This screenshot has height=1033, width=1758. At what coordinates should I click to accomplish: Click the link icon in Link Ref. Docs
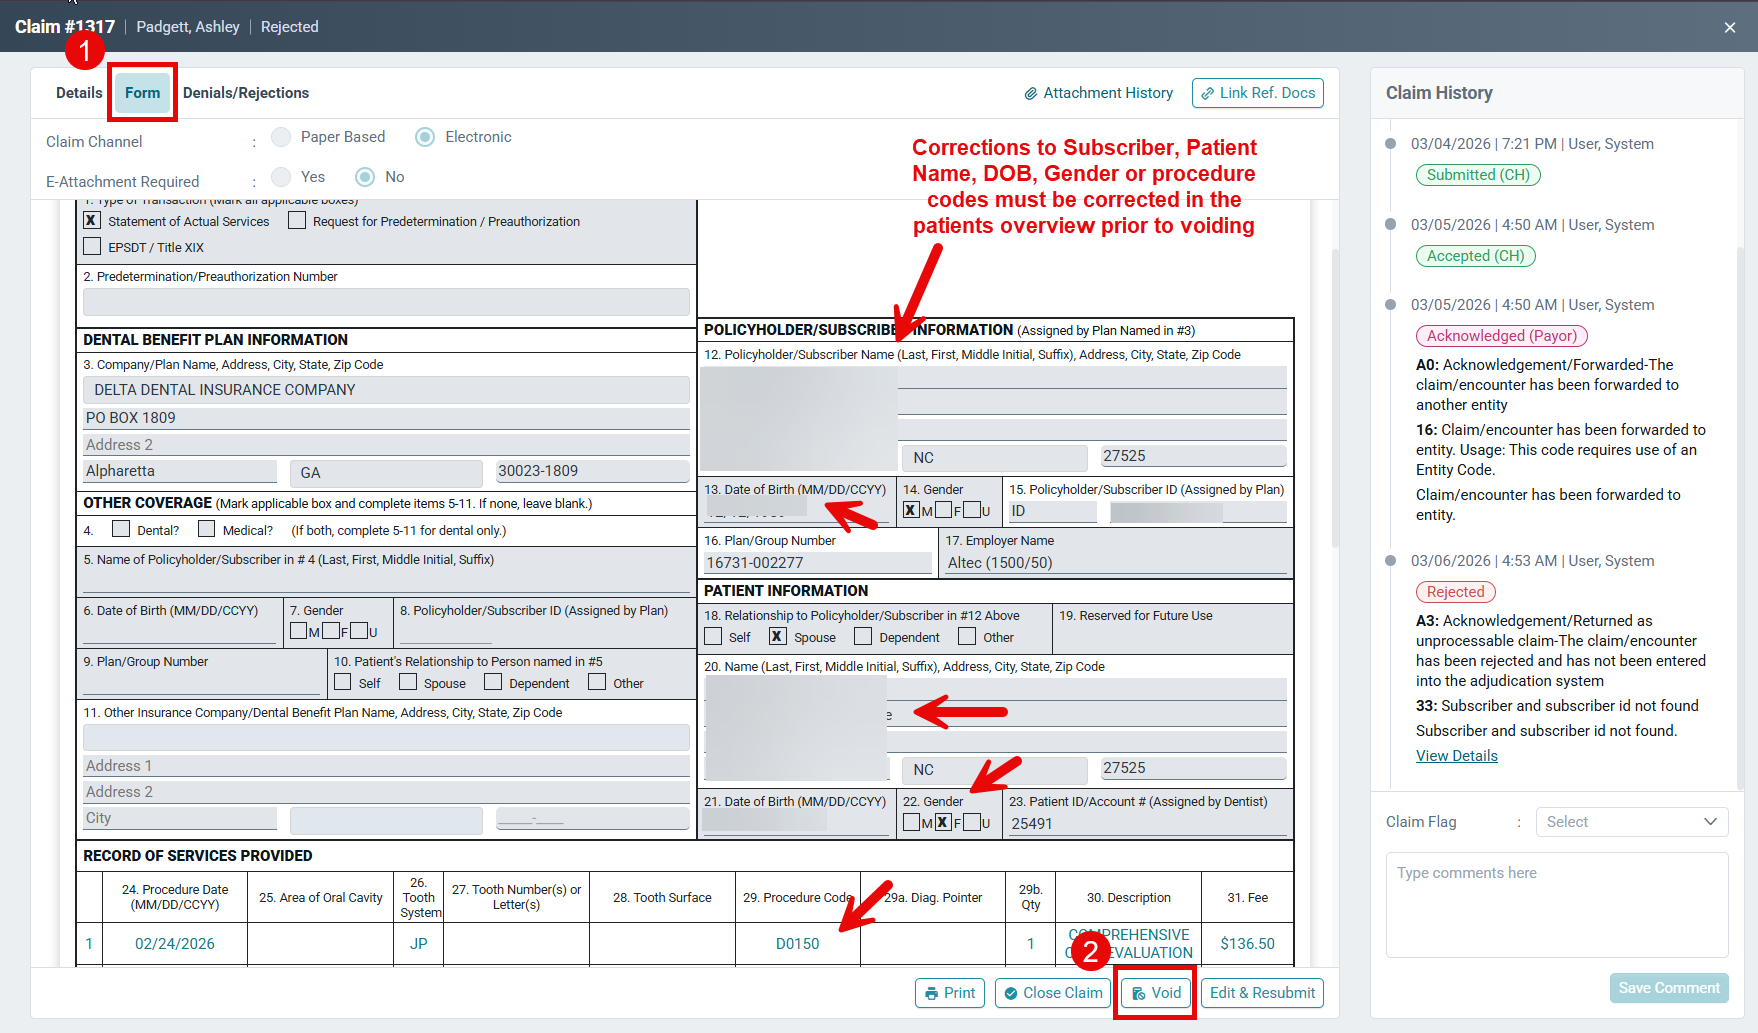(x=1207, y=94)
